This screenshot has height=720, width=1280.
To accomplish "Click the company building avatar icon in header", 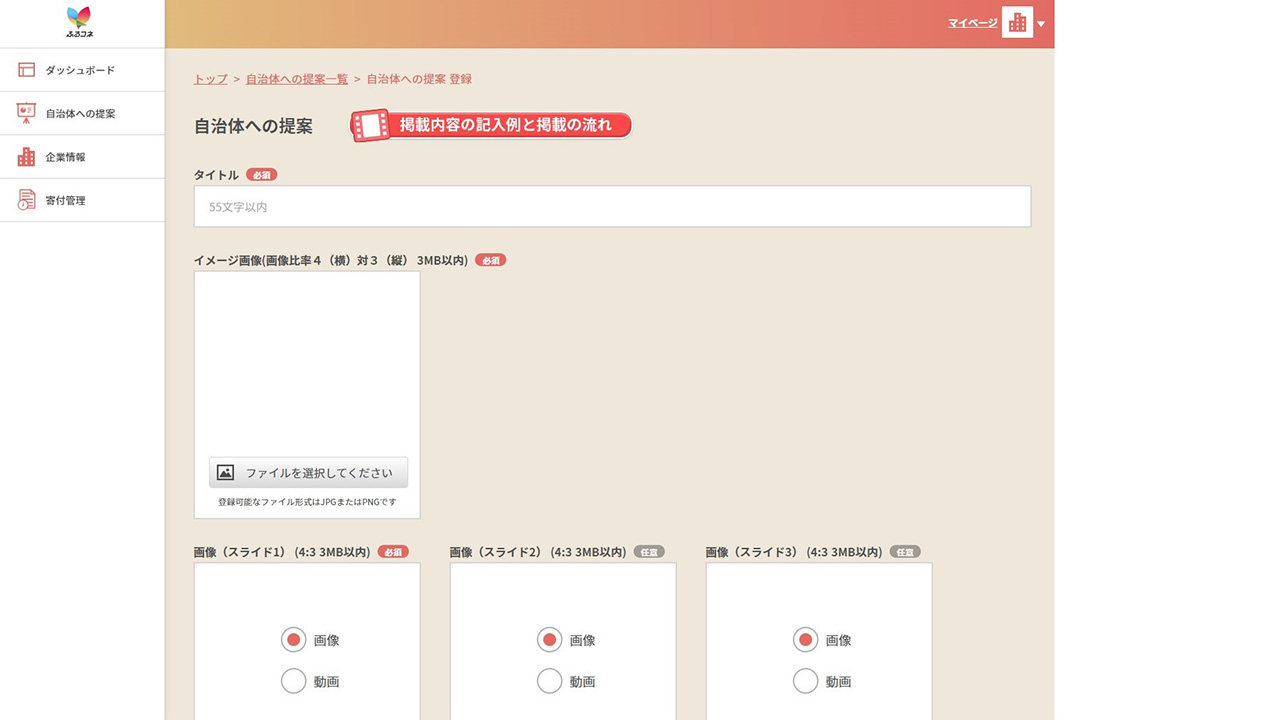I will point(1017,22).
